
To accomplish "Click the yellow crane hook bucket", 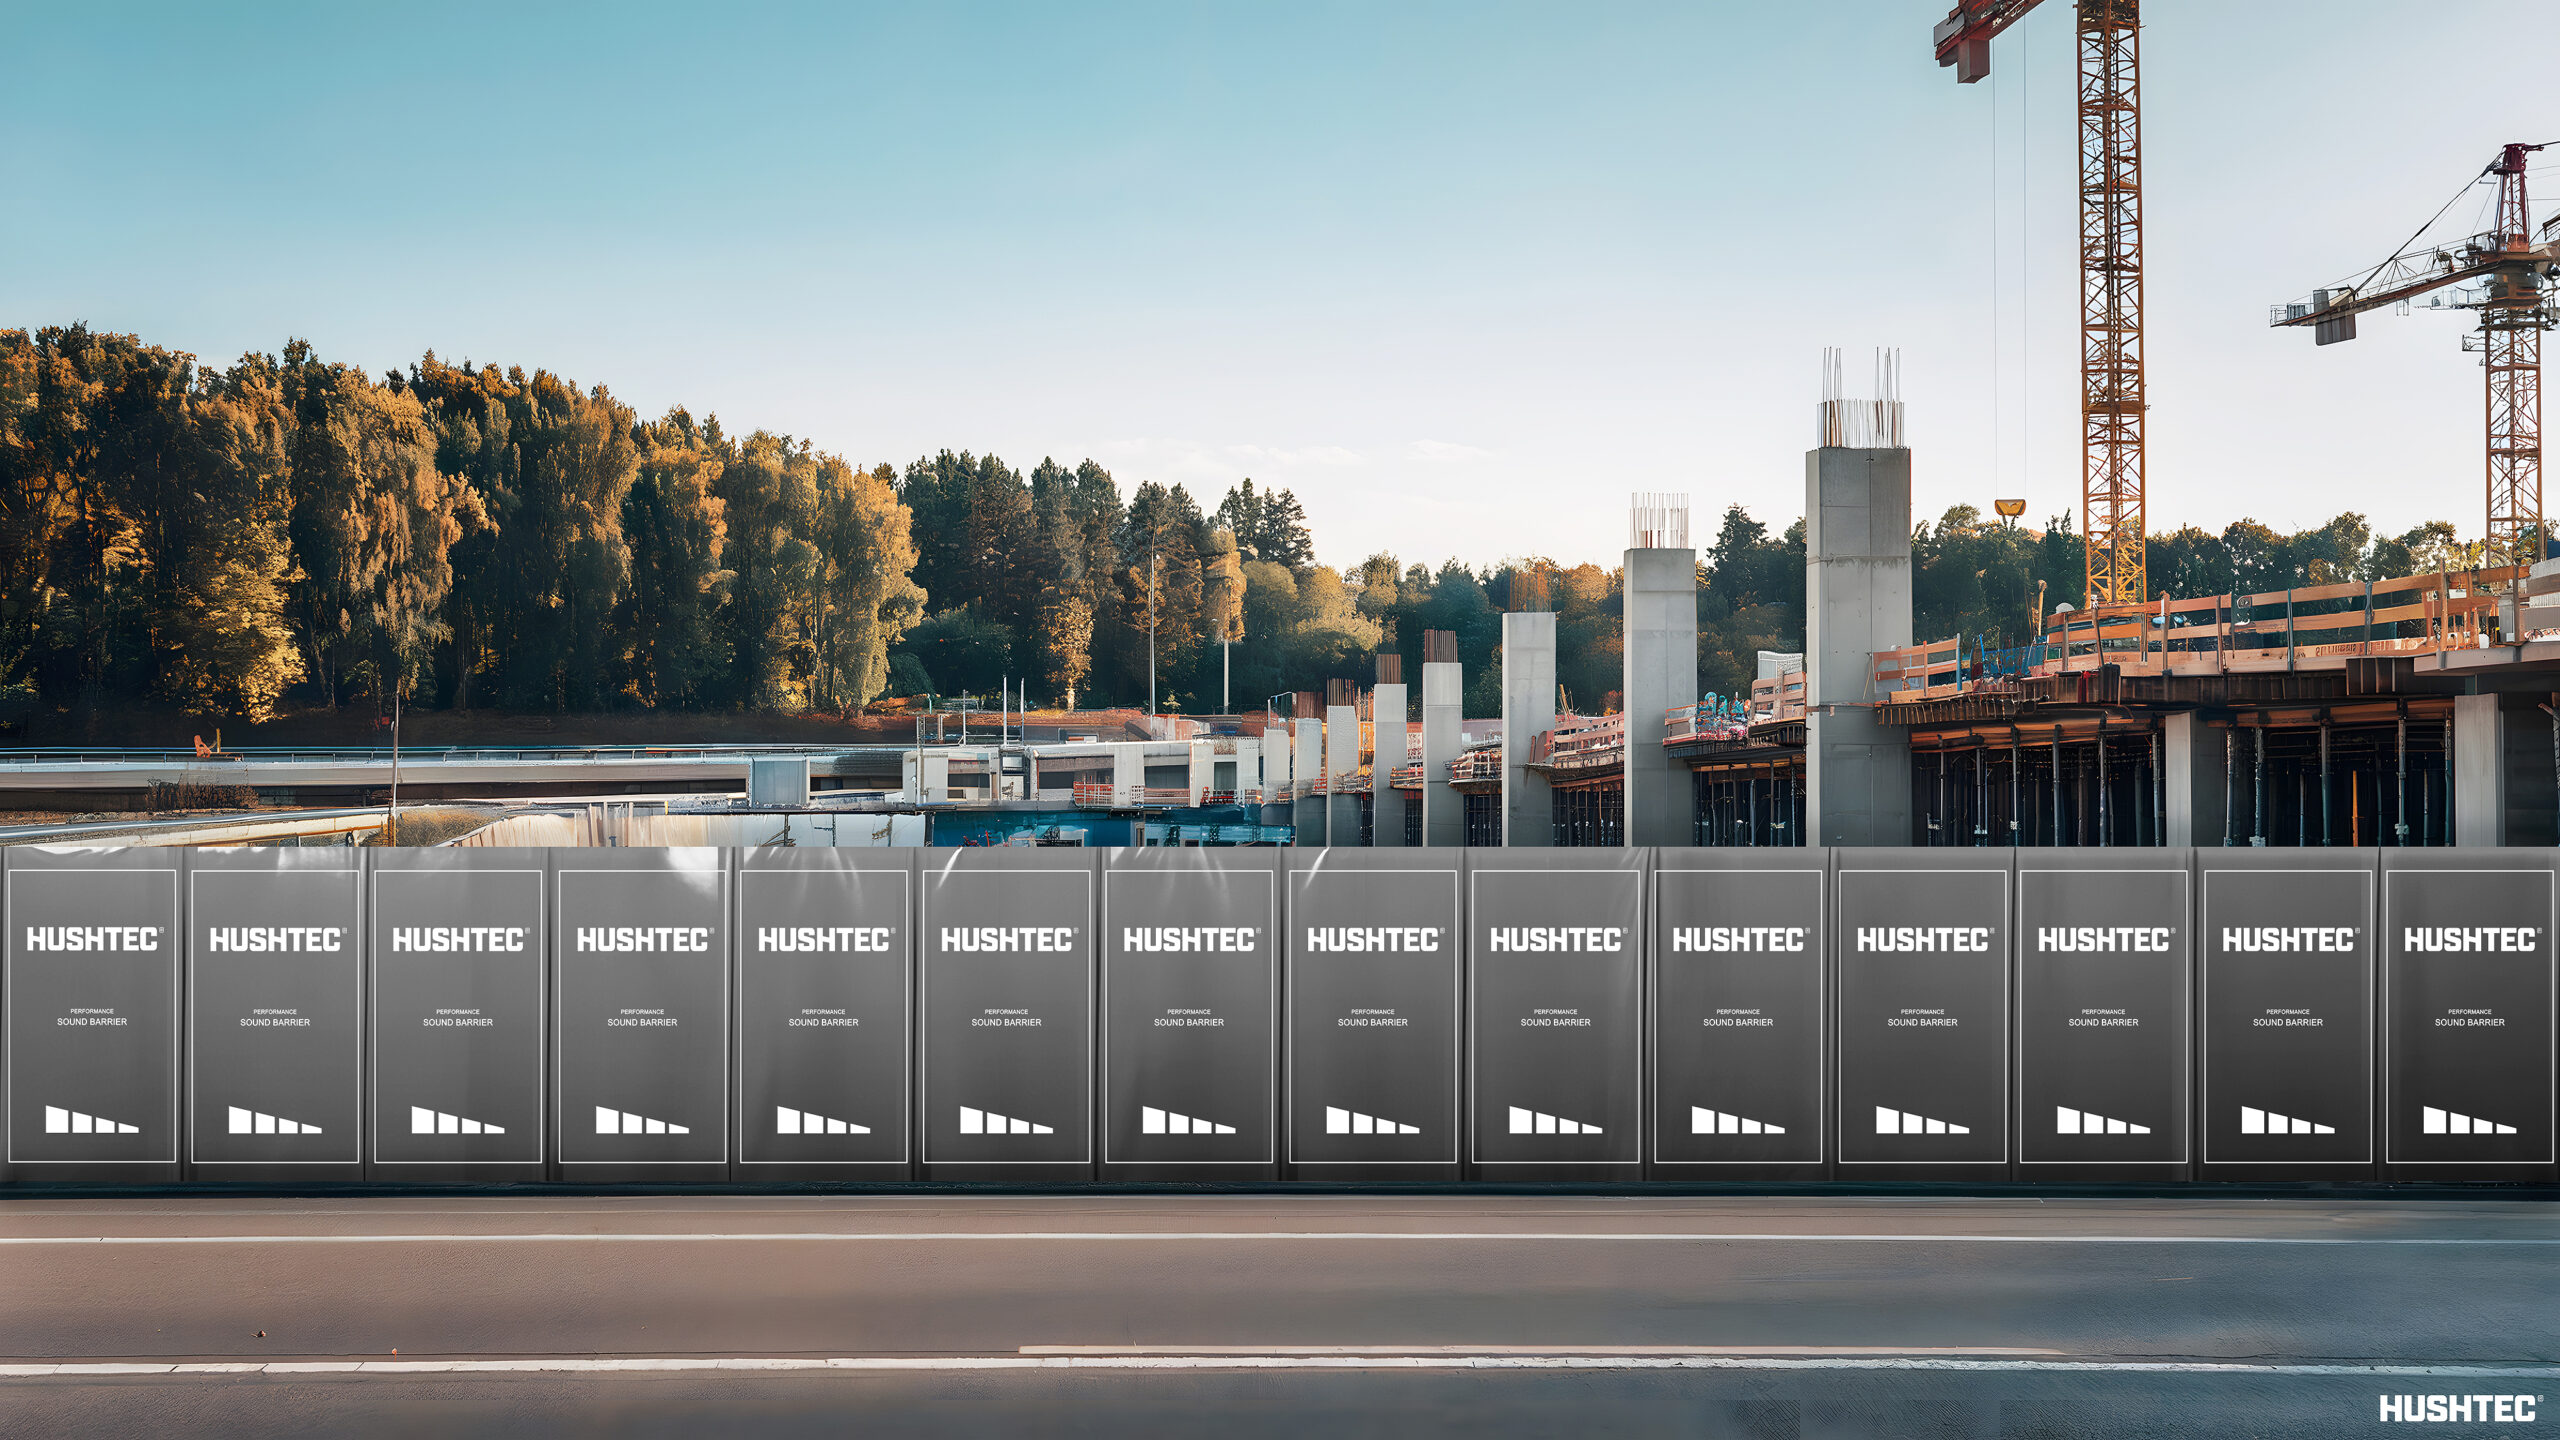I will [x=2009, y=509].
